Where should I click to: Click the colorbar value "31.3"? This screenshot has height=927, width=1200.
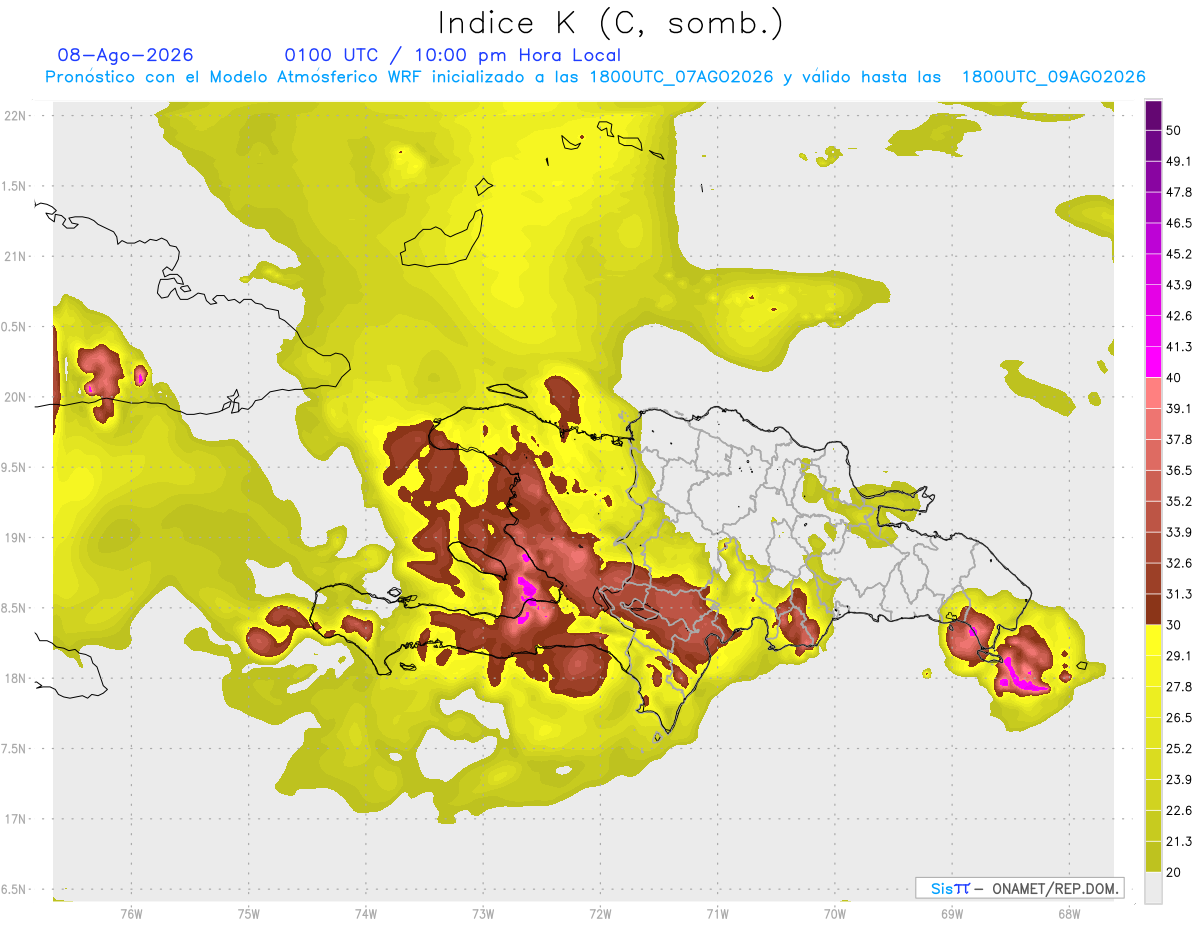(1179, 594)
